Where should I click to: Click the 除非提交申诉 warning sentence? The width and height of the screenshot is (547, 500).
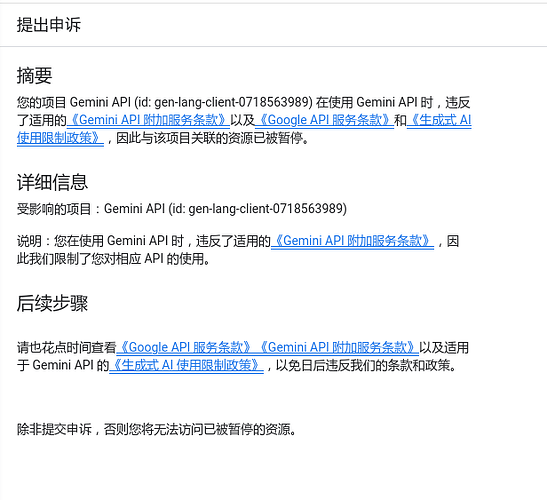tap(157, 429)
